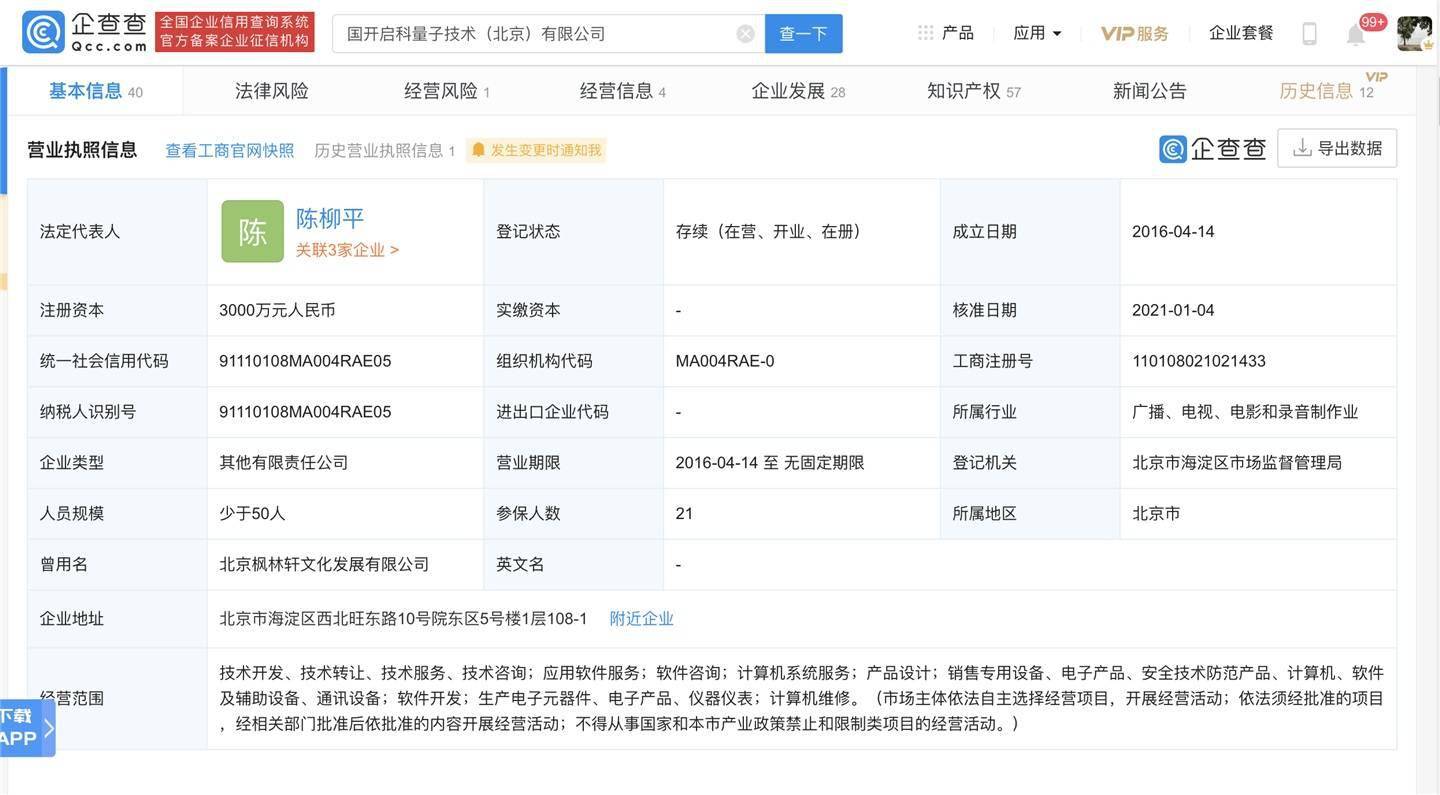Screen dimensions: 1440x795
Task: Expand 关联3家企业 link
Action: pyautogui.click(x=347, y=250)
